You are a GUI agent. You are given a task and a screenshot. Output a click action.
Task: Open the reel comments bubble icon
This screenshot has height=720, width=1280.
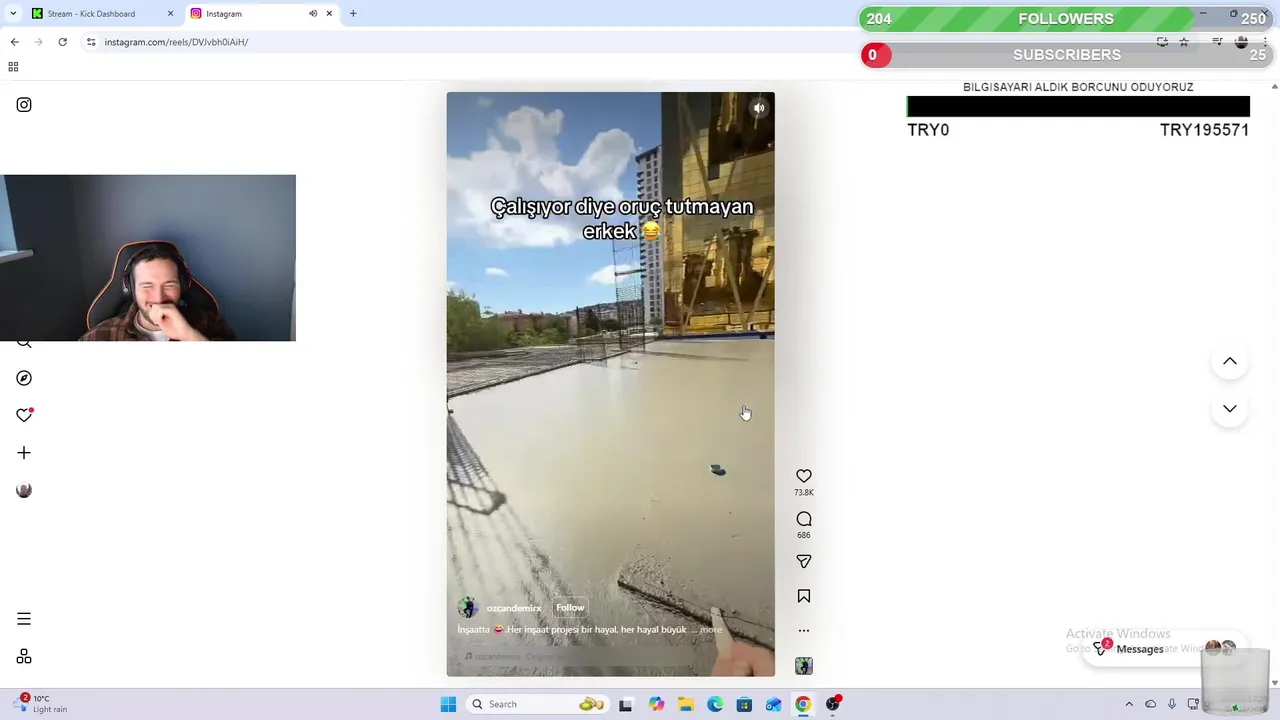point(804,519)
